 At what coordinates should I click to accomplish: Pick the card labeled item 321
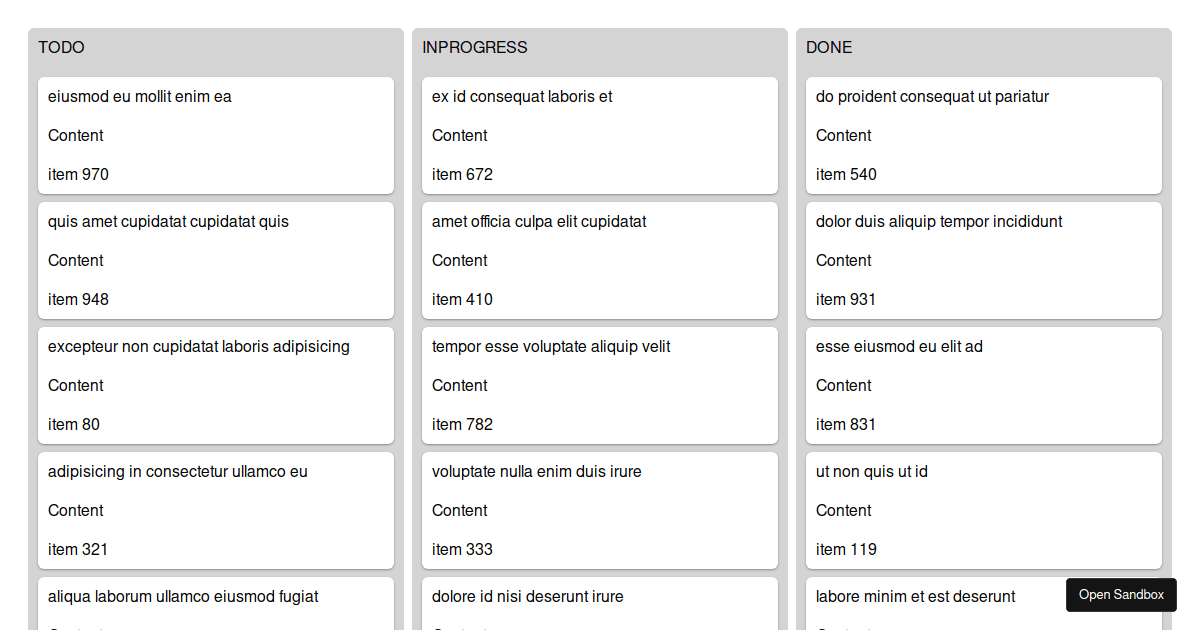tap(215, 510)
